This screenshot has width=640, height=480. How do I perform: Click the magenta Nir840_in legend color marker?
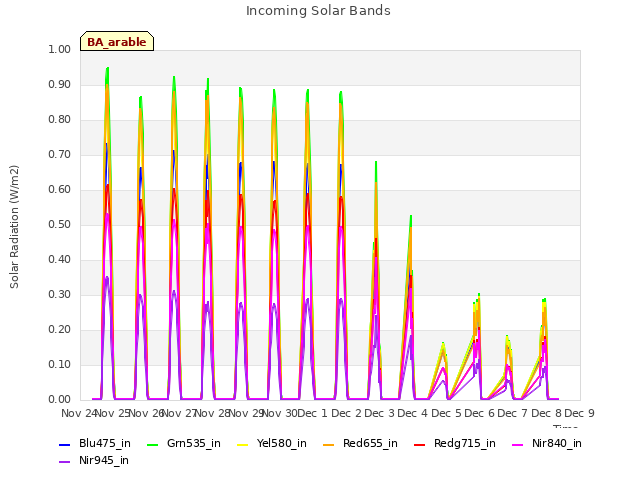click(518, 444)
